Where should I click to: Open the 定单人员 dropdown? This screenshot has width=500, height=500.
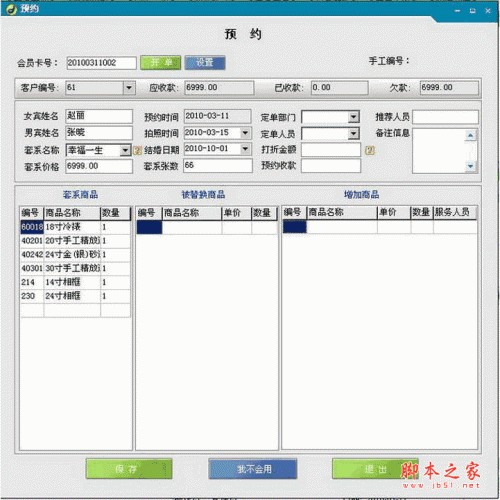coord(353,134)
